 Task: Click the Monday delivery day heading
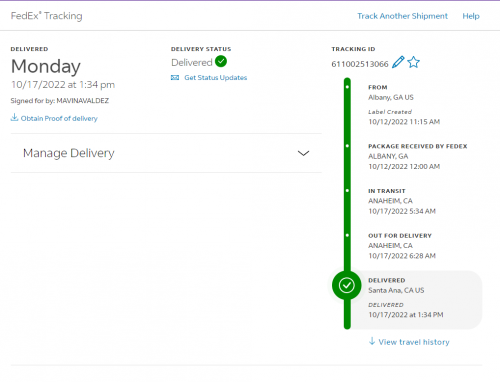click(46, 67)
